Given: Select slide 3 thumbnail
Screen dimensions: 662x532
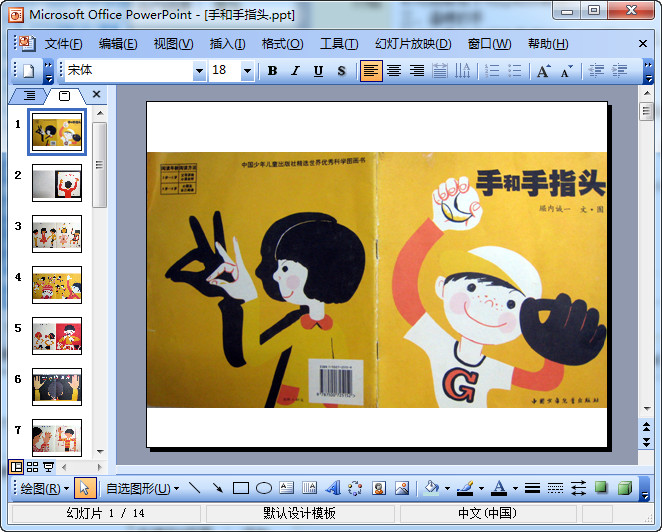Looking at the screenshot, I should [x=57, y=234].
